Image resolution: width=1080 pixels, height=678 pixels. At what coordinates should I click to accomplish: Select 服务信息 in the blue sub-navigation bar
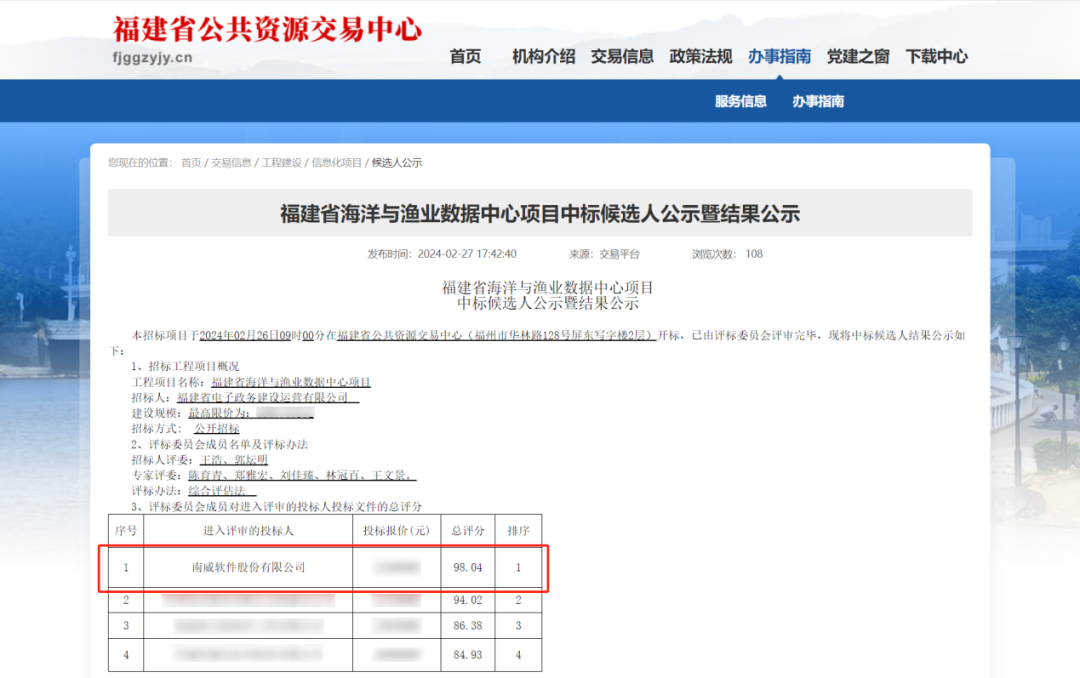(740, 101)
